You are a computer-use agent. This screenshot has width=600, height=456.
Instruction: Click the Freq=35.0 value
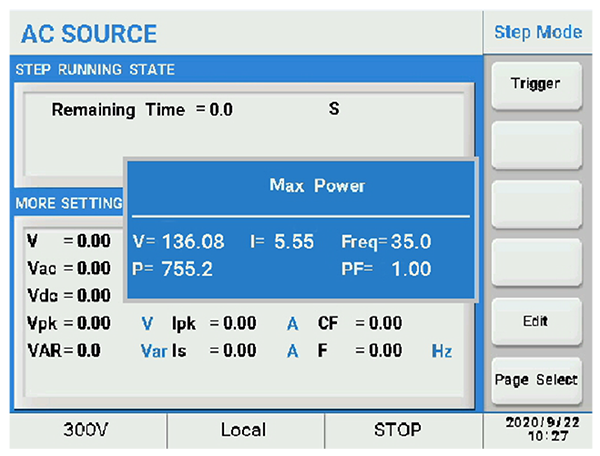[386, 241]
